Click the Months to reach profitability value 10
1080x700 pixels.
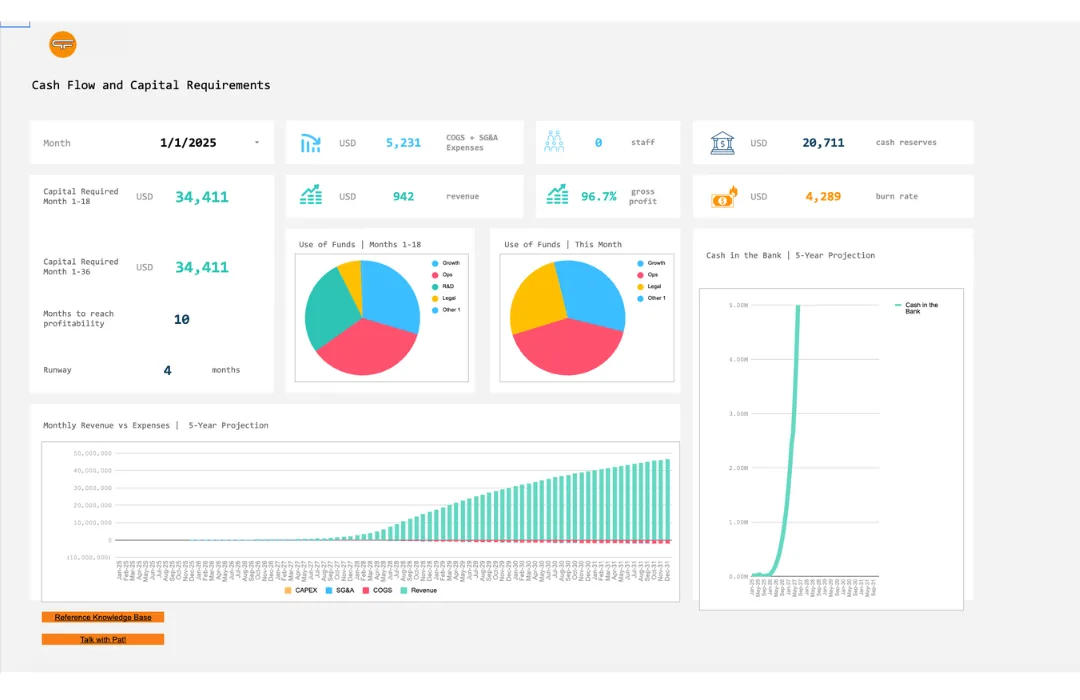tap(182, 319)
